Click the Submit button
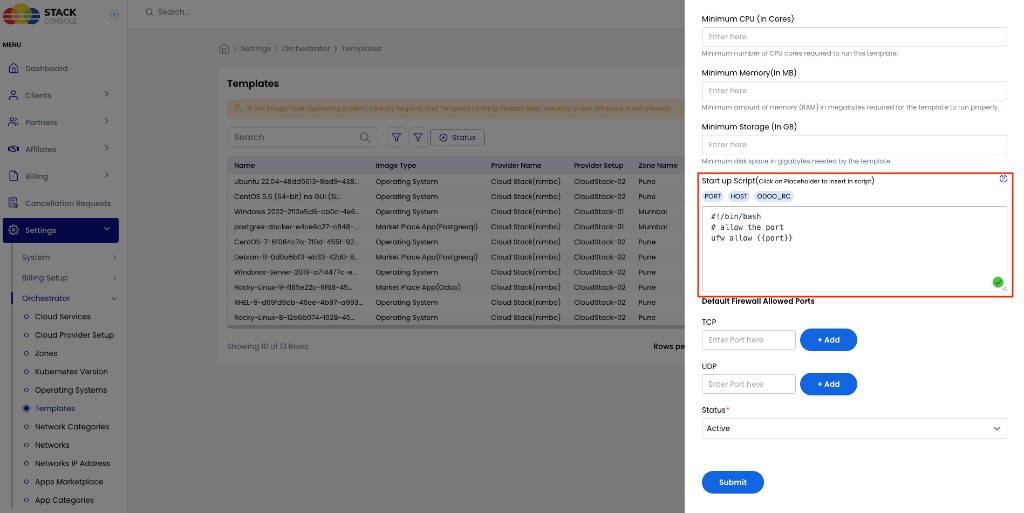 [733, 482]
